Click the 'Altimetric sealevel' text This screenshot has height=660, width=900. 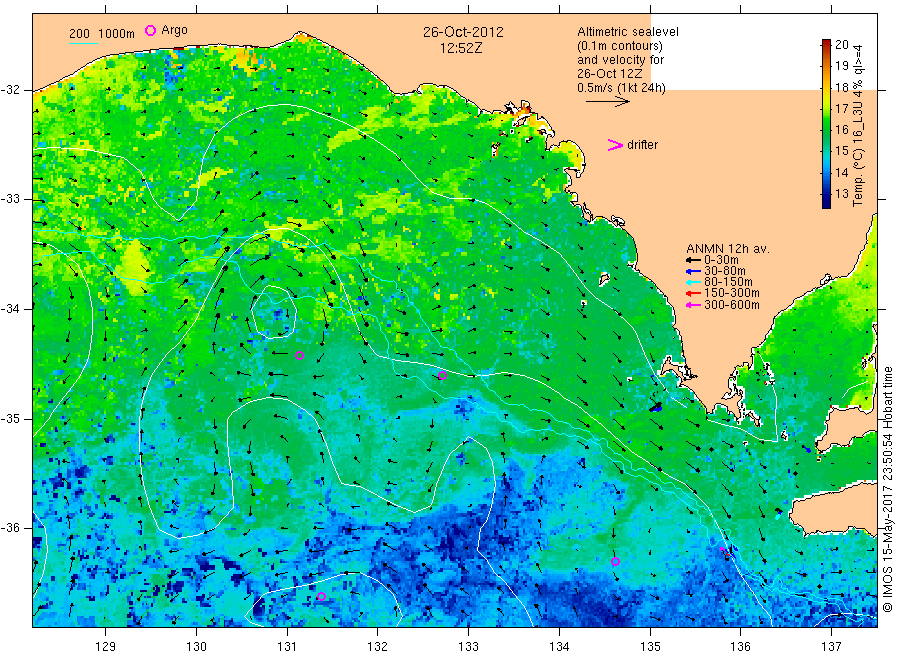click(628, 32)
